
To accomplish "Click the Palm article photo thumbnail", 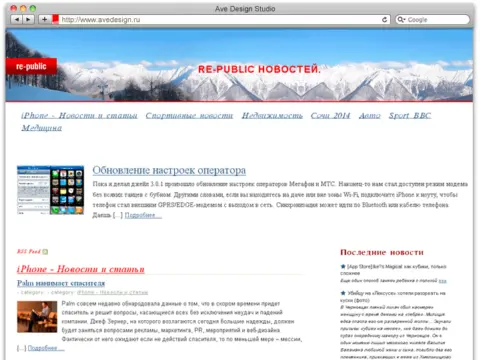I will pyautogui.click(x=37, y=317).
